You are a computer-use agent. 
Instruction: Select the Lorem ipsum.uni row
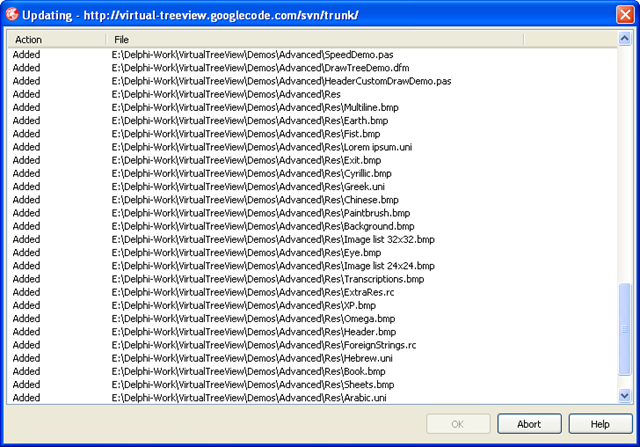[x=312, y=147]
